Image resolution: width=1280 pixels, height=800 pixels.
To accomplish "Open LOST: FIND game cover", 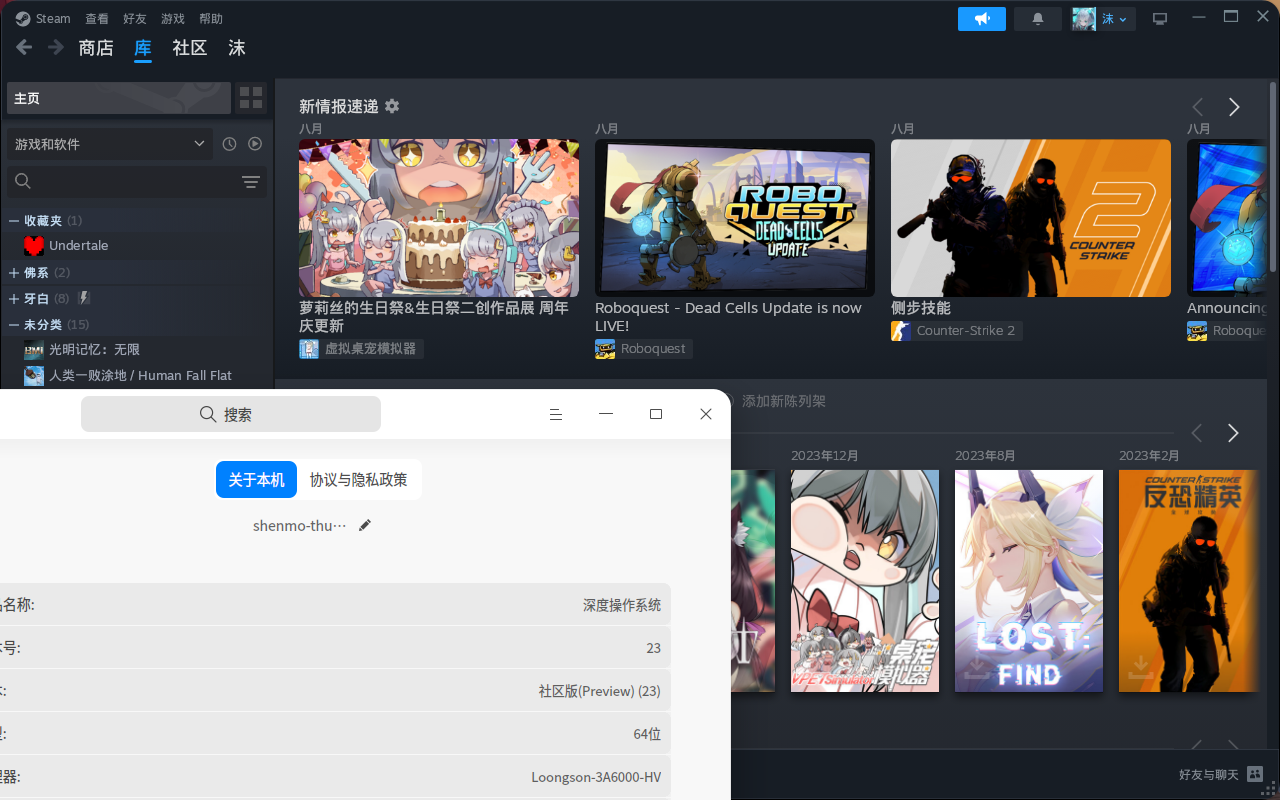I will coord(1029,581).
